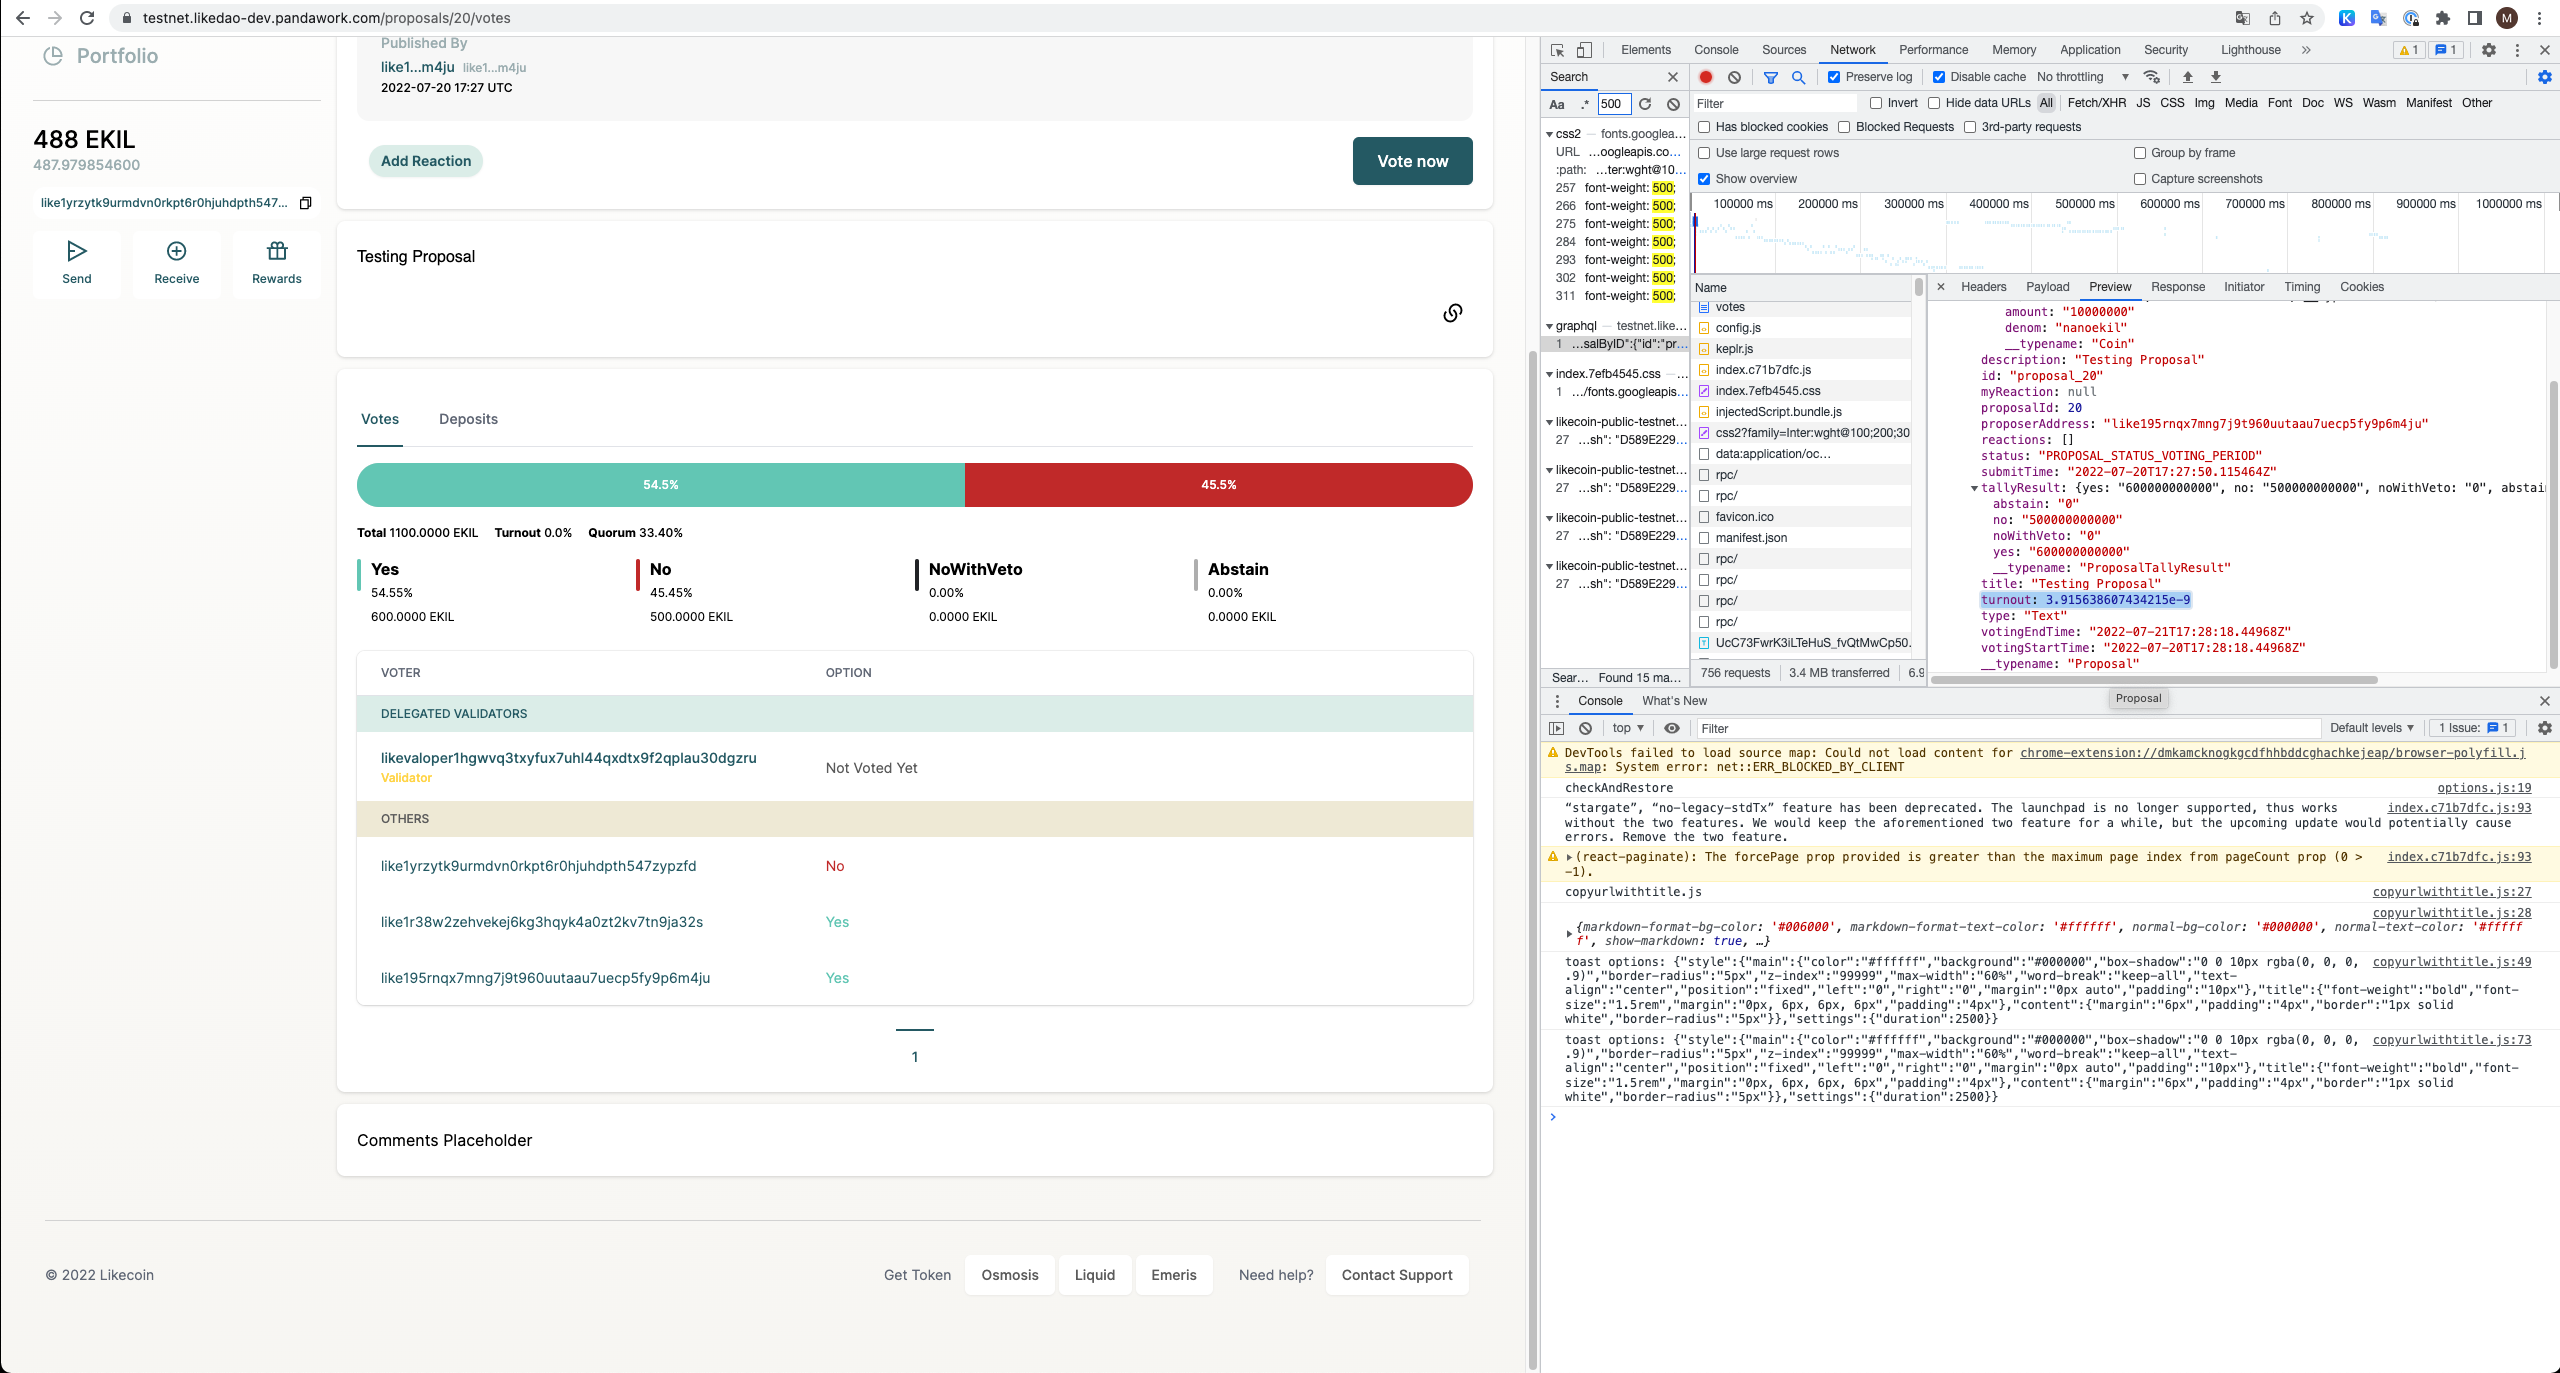Enable Use large request rows

1704,153
